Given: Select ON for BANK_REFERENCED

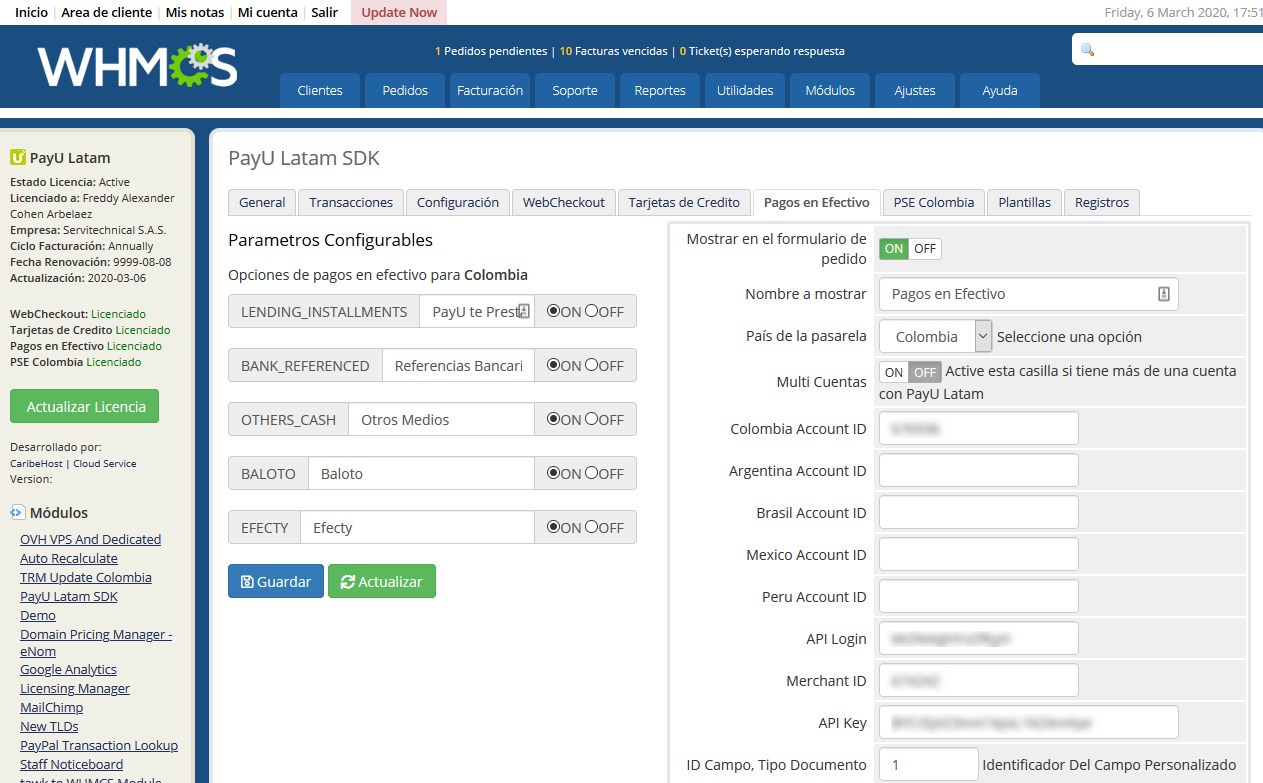Looking at the screenshot, I should point(553,365).
